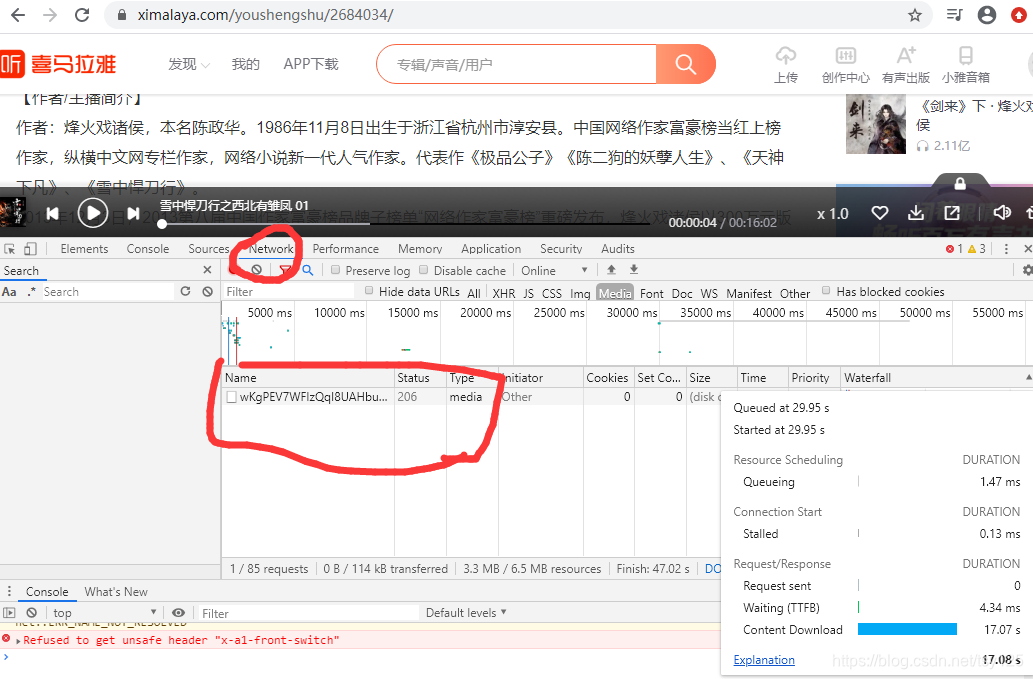The height and width of the screenshot is (679, 1033).
Task: Export HAR file download arrow
Action: 634,269
